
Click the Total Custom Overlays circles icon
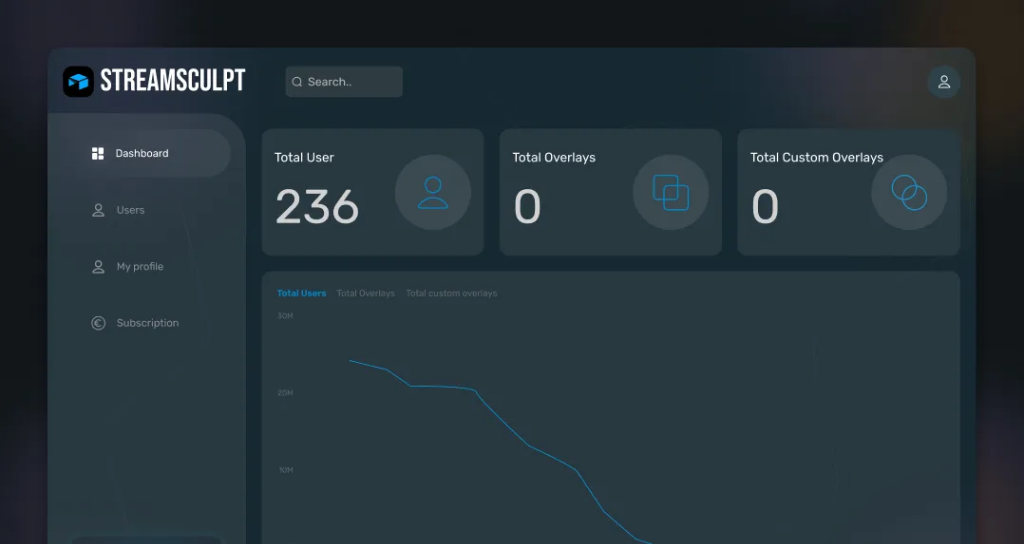click(909, 192)
